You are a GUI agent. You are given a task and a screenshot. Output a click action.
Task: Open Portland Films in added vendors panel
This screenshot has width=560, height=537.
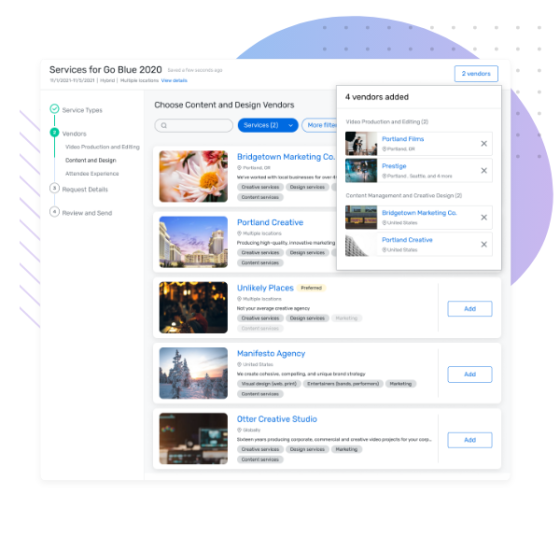click(403, 139)
